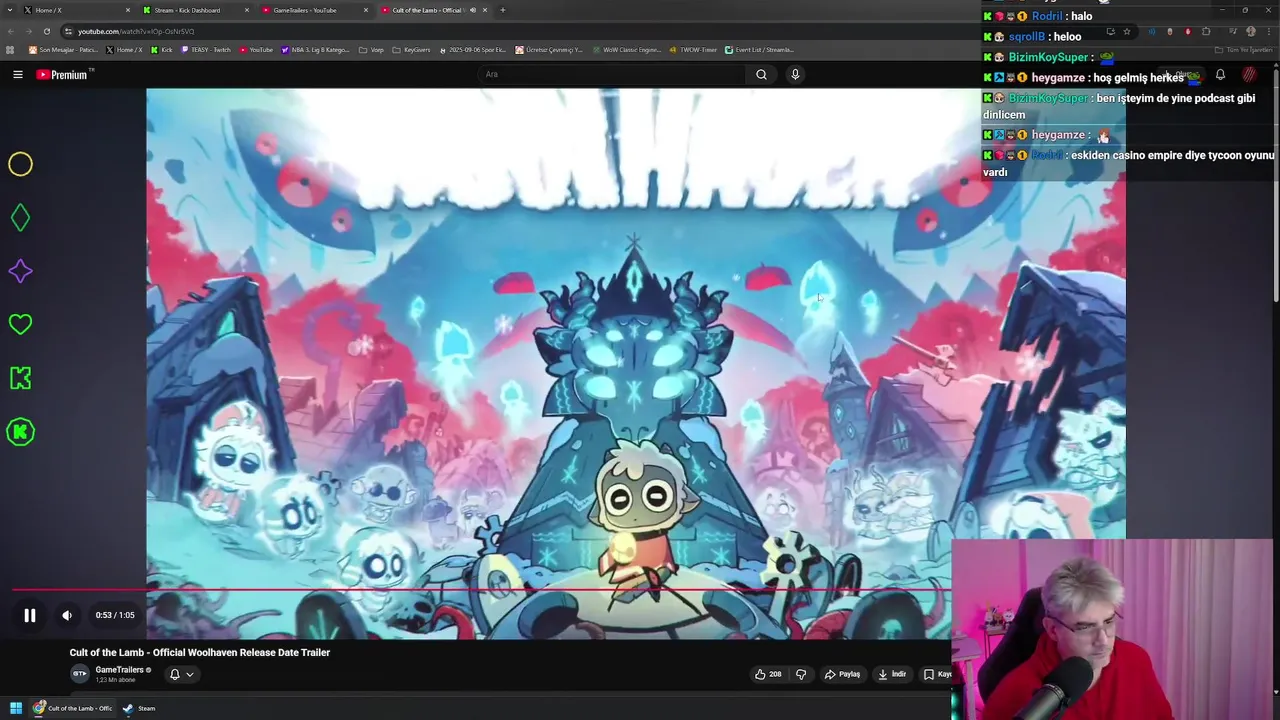Click the YouTube search field
Viewport: 1280px width, 720px height.
click(611, 74)
